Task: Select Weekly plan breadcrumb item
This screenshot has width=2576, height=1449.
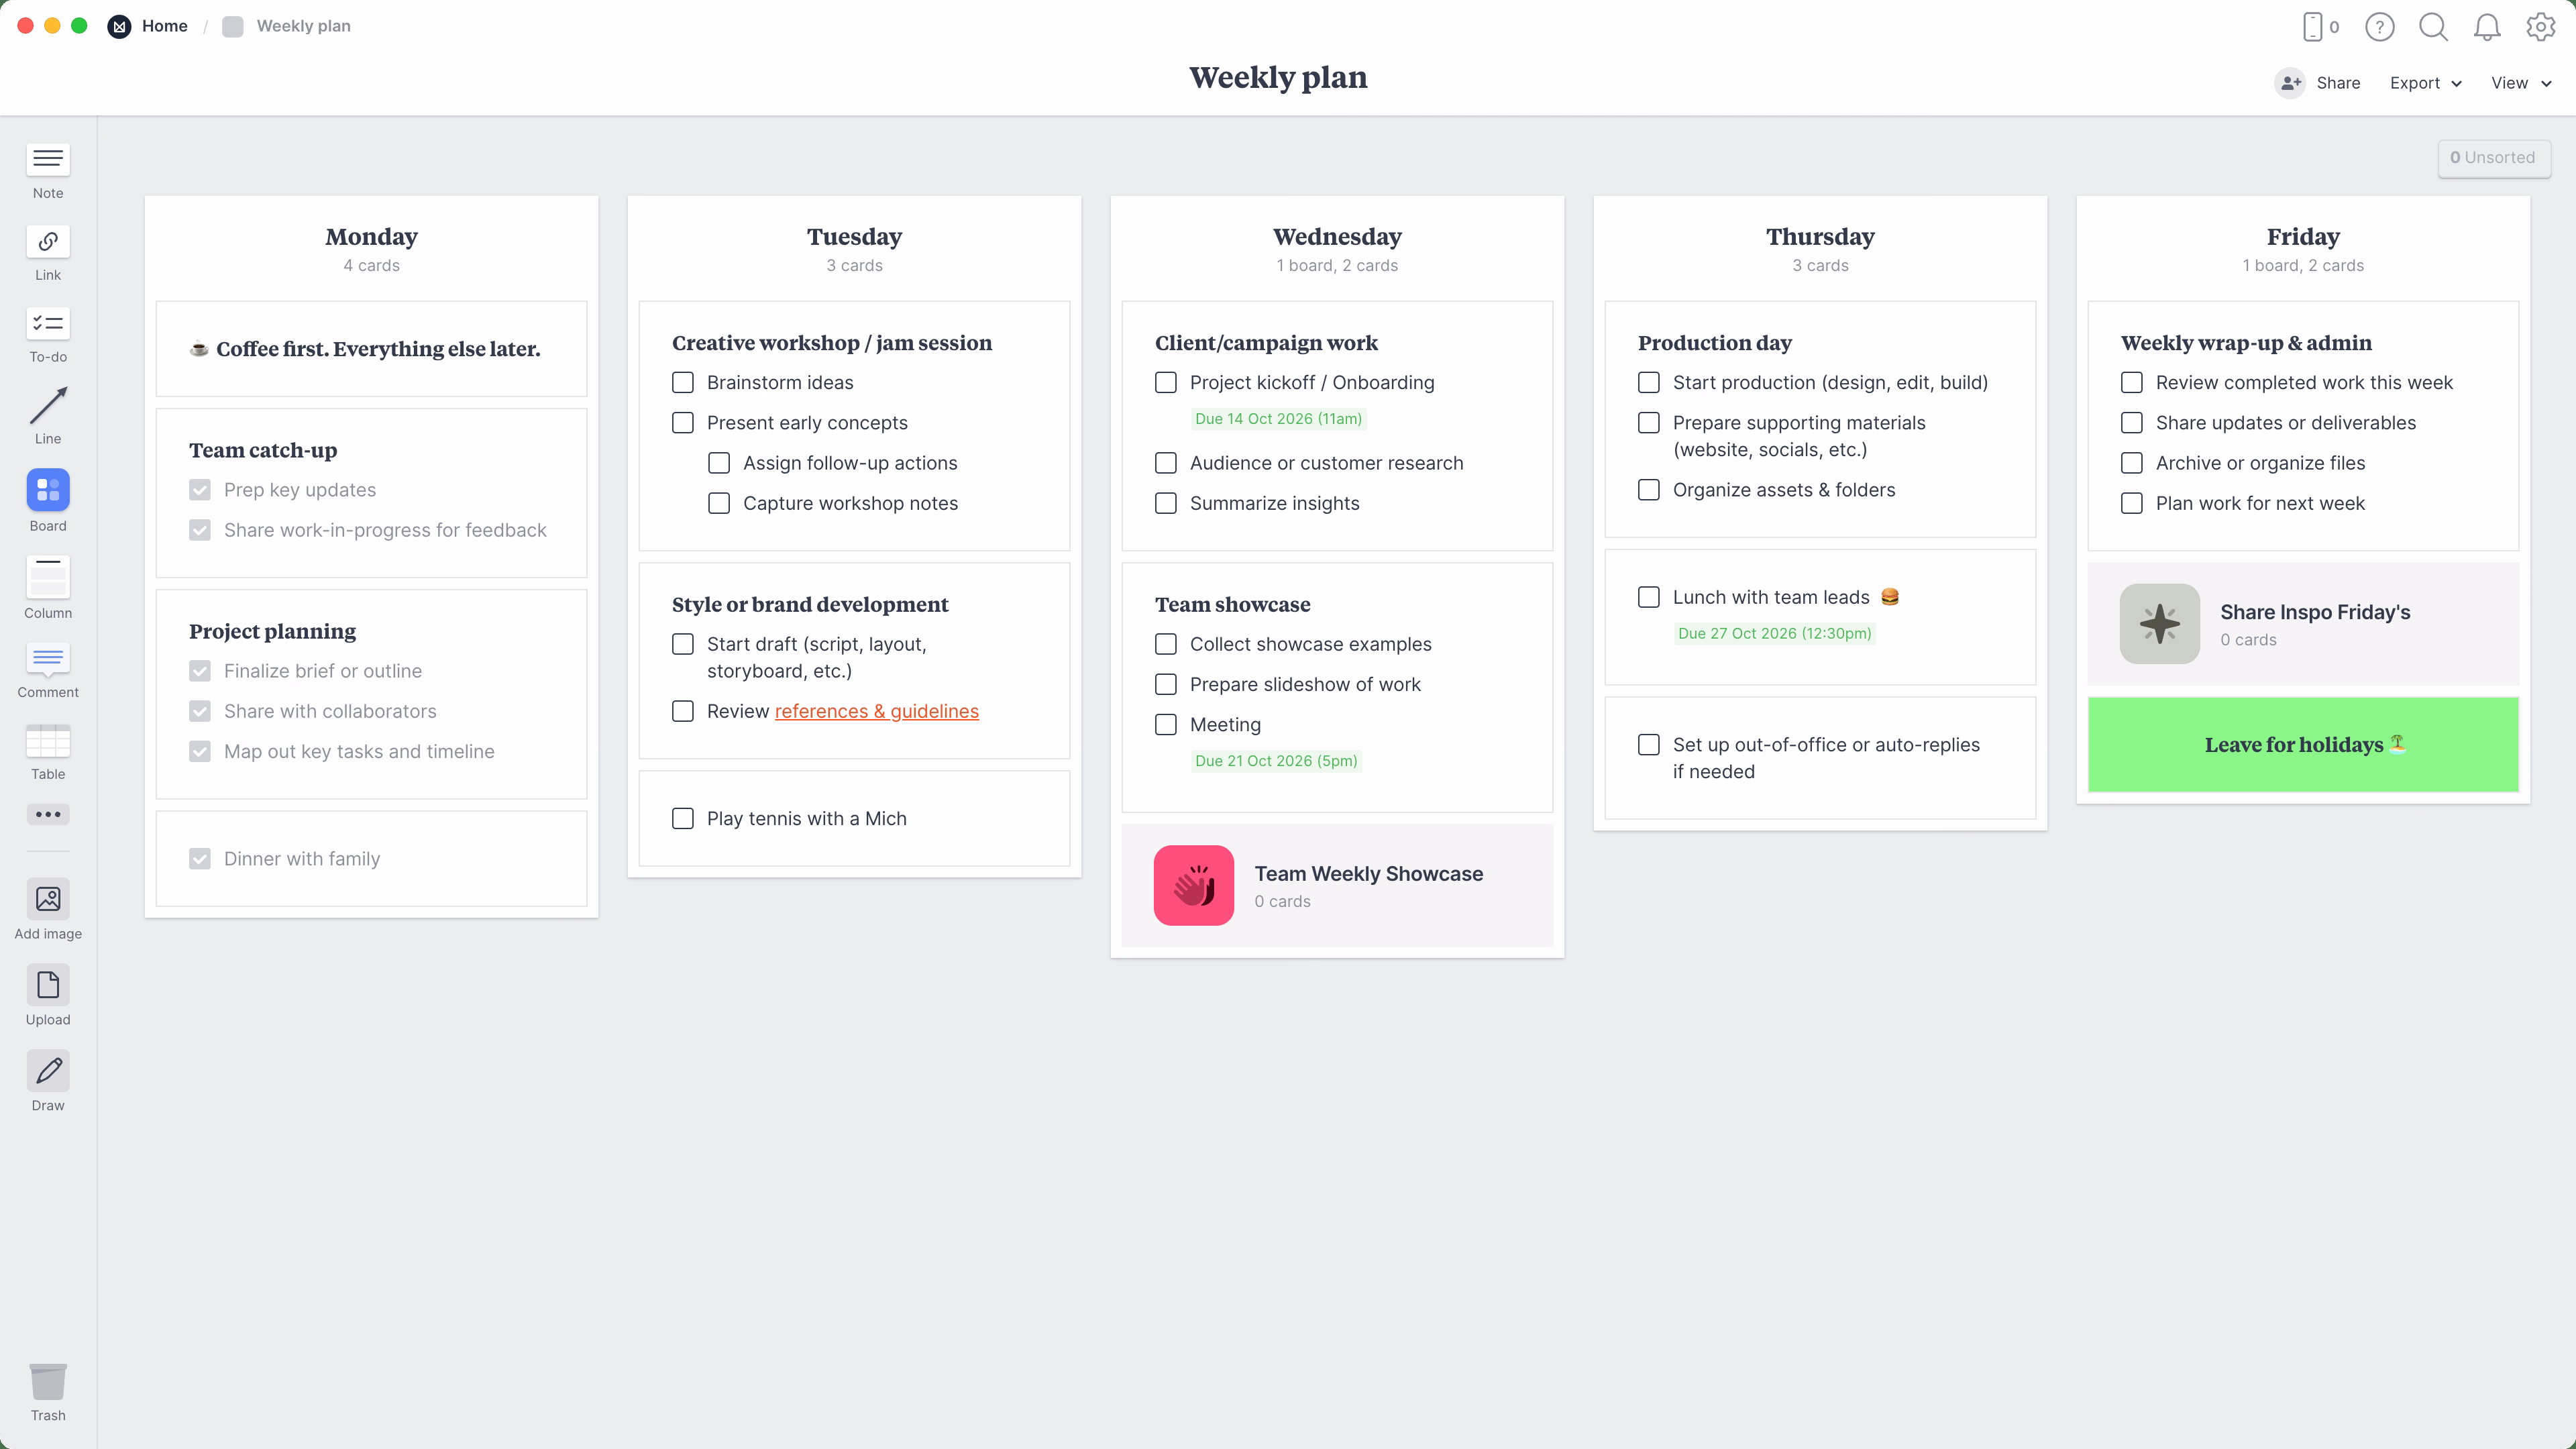Action: [303, 26]
